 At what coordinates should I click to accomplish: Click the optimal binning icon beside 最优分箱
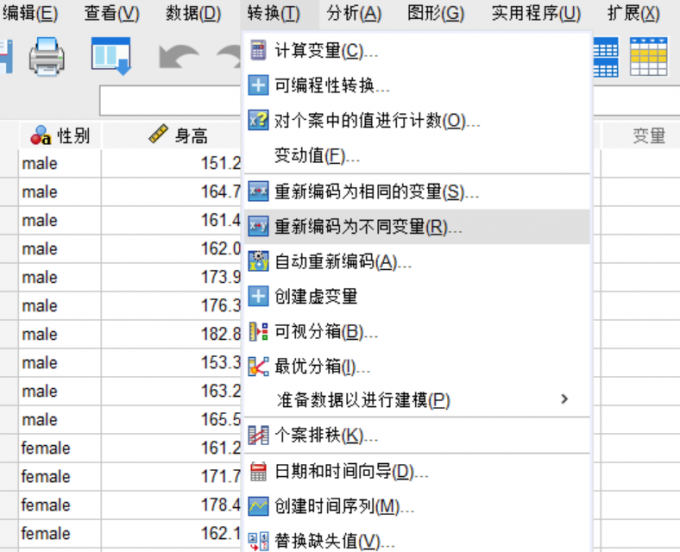tap(258, 366)
